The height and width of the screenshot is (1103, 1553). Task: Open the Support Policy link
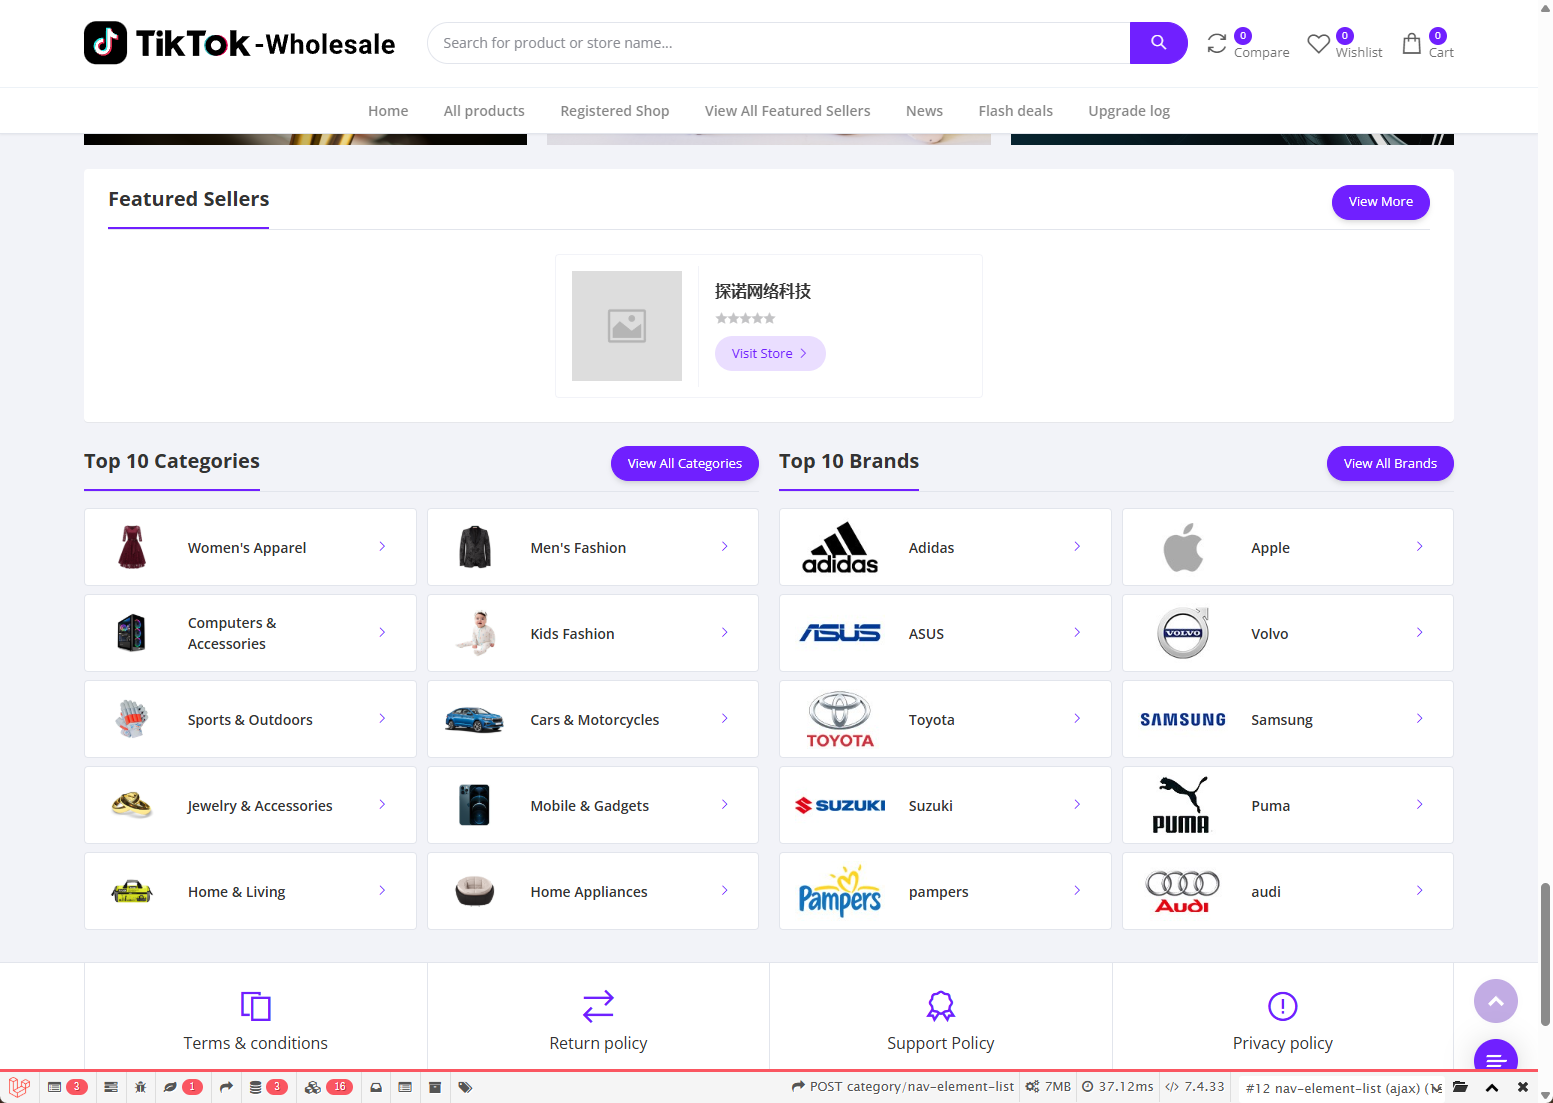(941, 1043)
